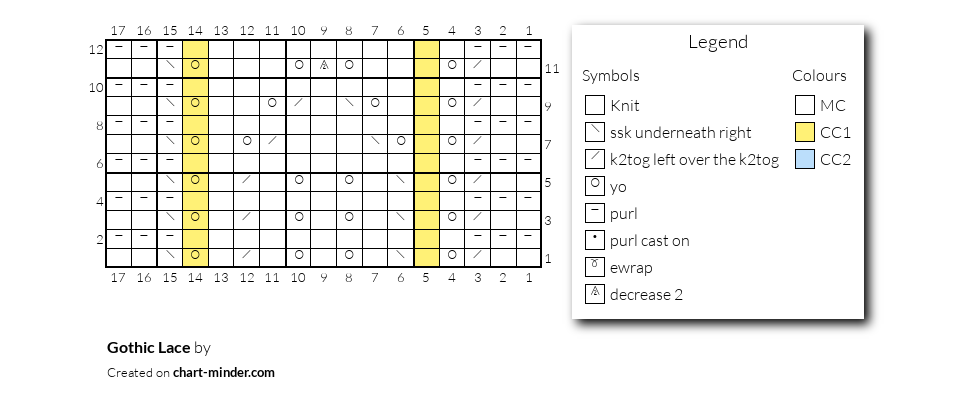Screen dimensions: 954x403
Task: Click the yo symbol in legend
Action: [x=594, y=186]
